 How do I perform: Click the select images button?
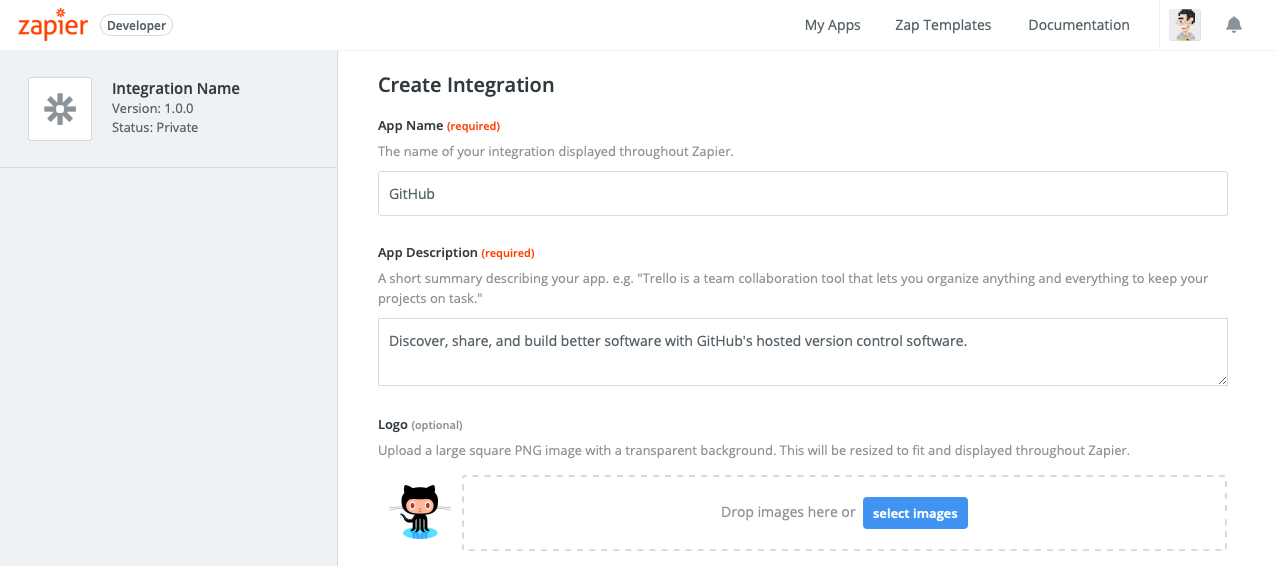(x=915, y=513)
